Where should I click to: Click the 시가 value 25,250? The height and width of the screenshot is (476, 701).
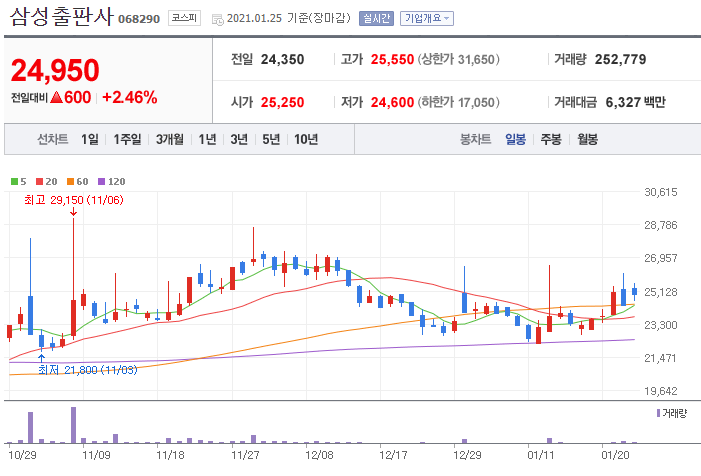[282, 102]
